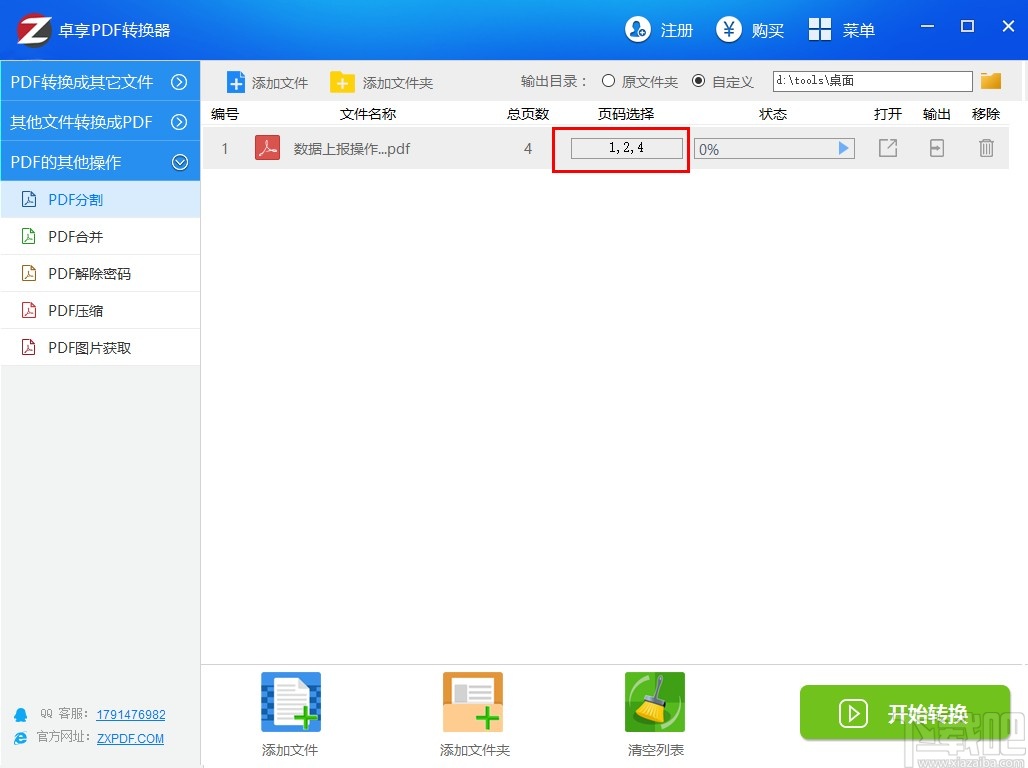The width and height of the screenshot is (1028, 768).
Task: Open the converted file via 打开 icon
Action: [x=888, y=148]
